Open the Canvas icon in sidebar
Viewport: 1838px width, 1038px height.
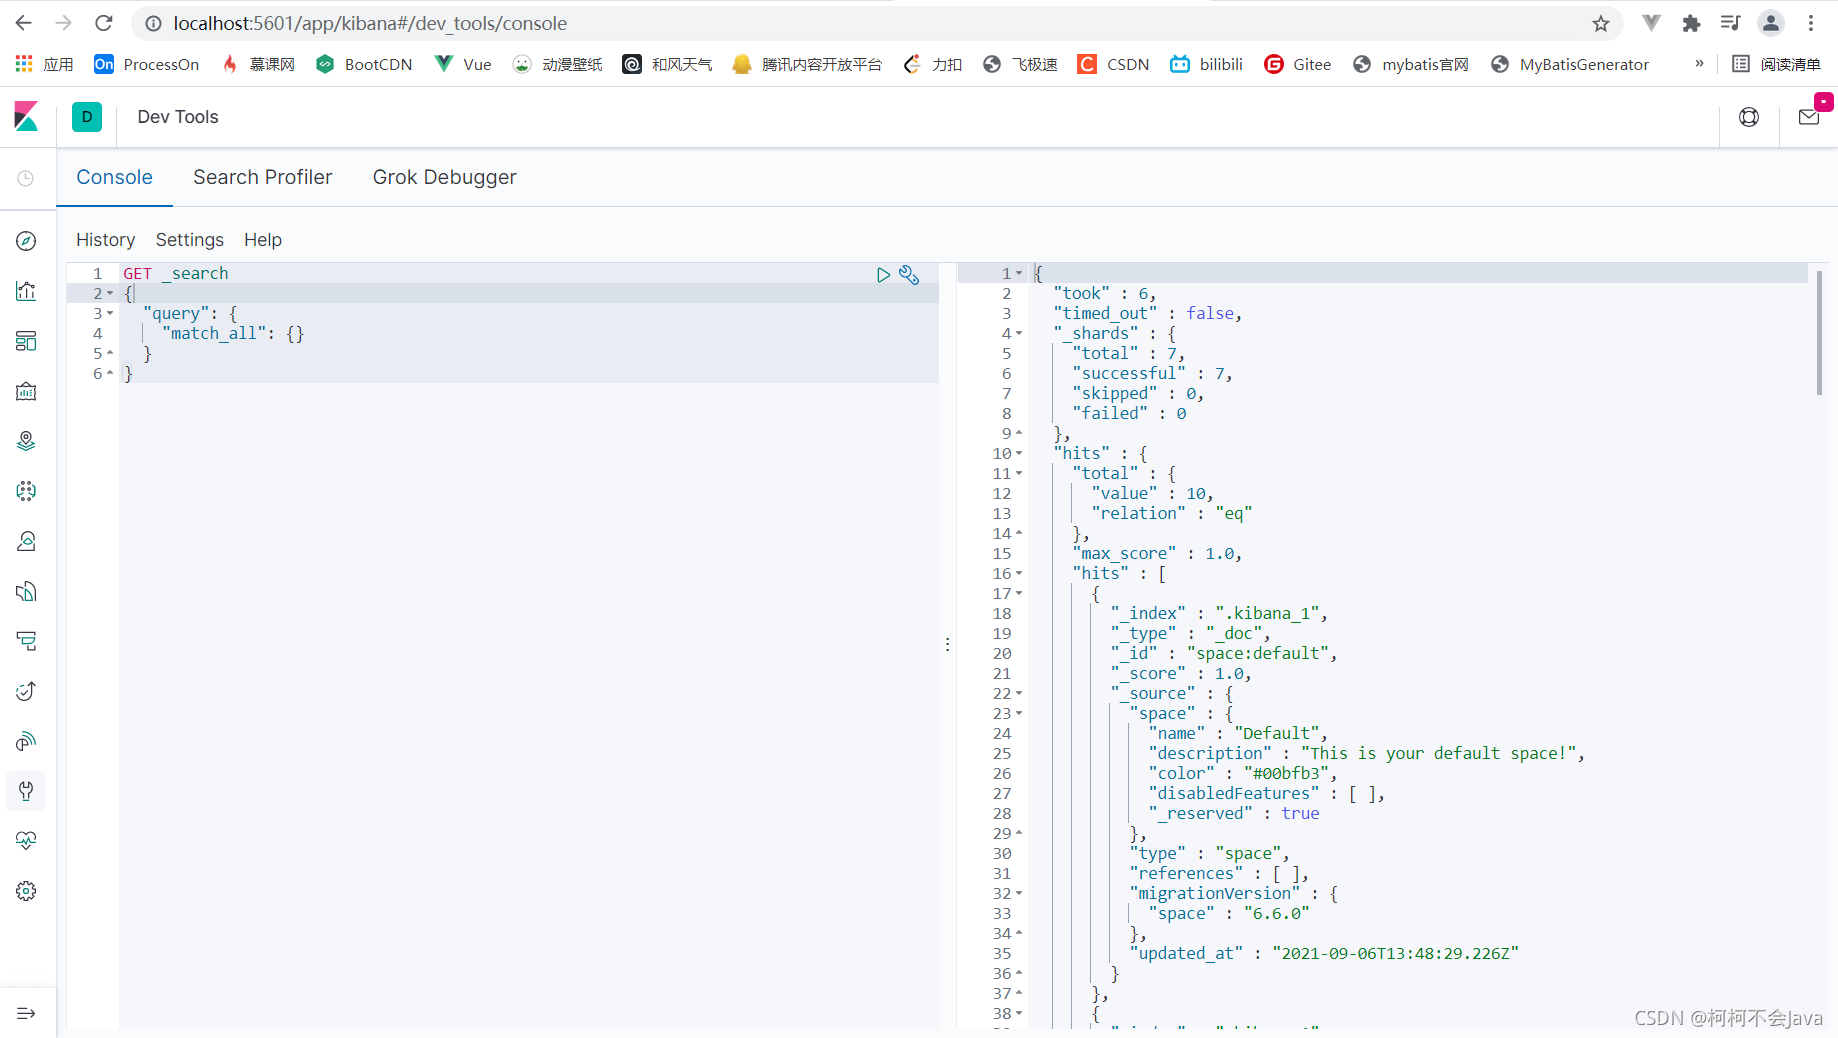click(x=27, y=391)
